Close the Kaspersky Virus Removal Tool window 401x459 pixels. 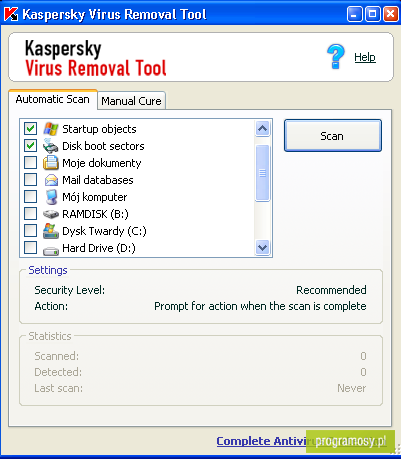390,14
